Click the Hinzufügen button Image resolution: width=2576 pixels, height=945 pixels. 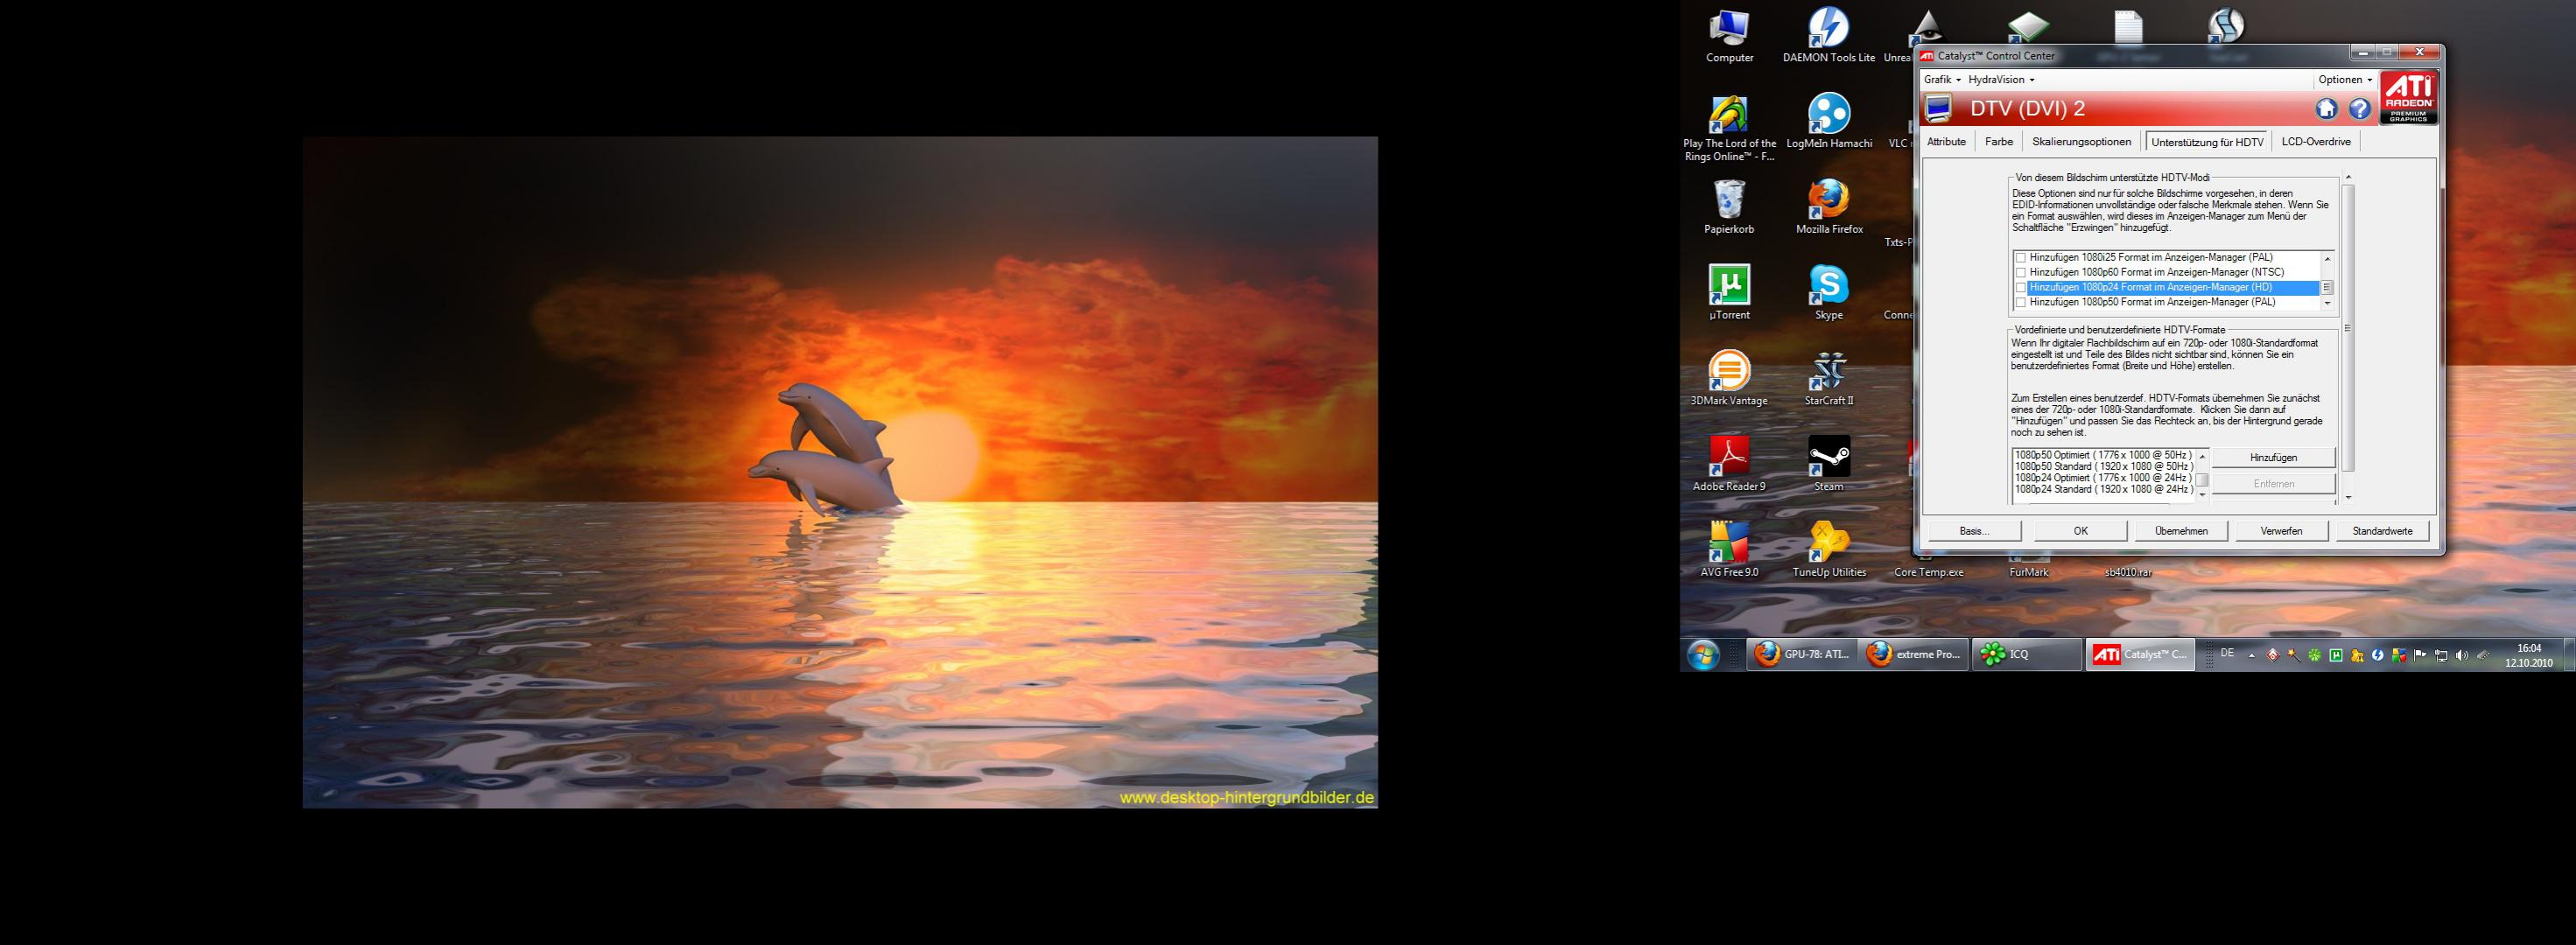pyautogui.click(x=2272, y=457)
